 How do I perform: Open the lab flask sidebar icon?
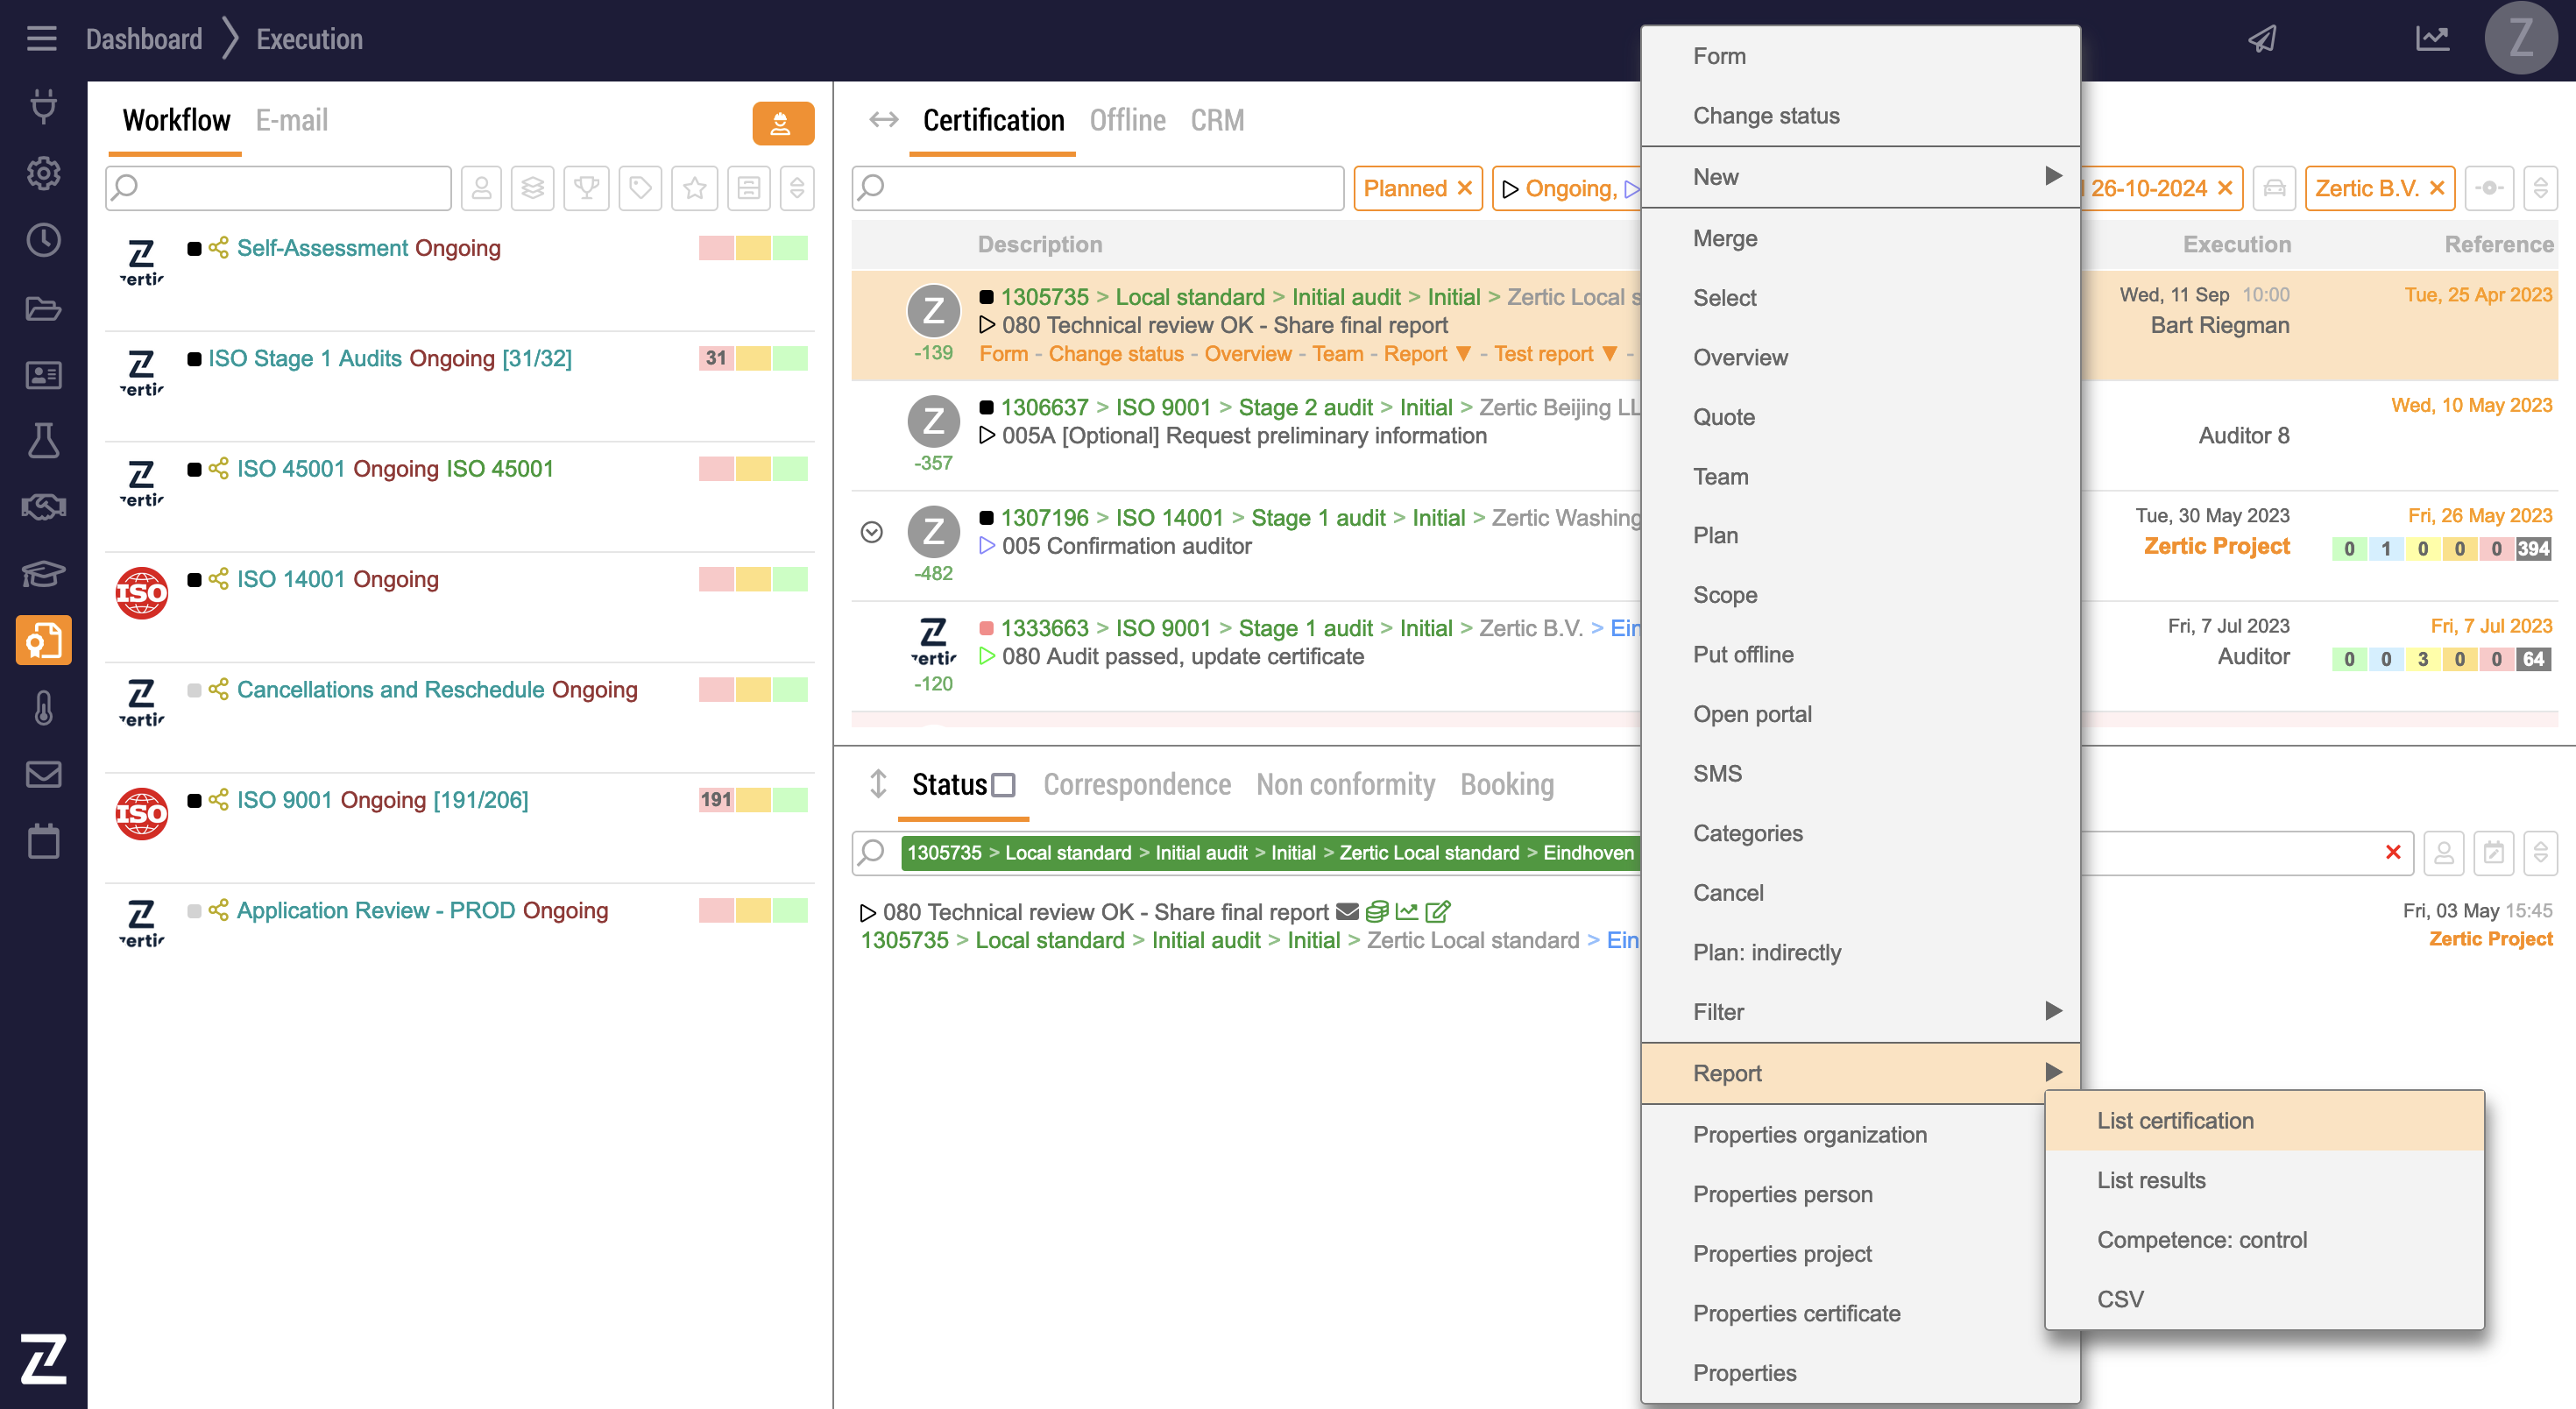43,441
